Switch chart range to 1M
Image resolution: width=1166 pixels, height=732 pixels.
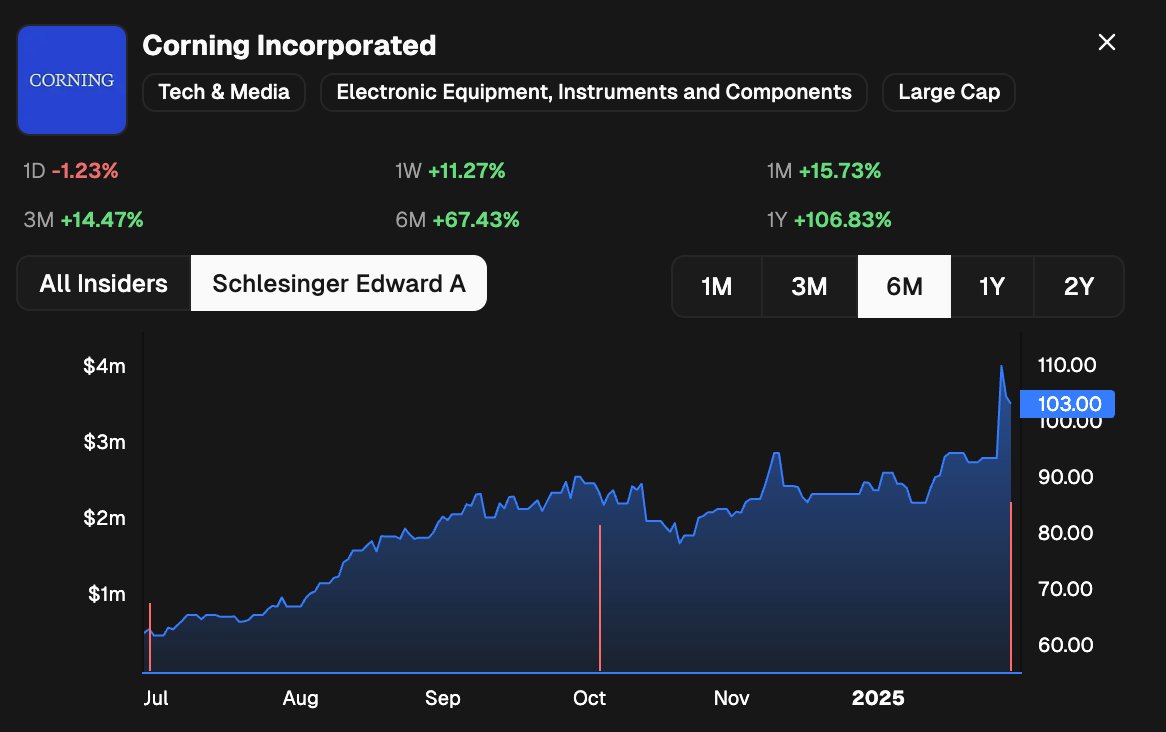717,286
